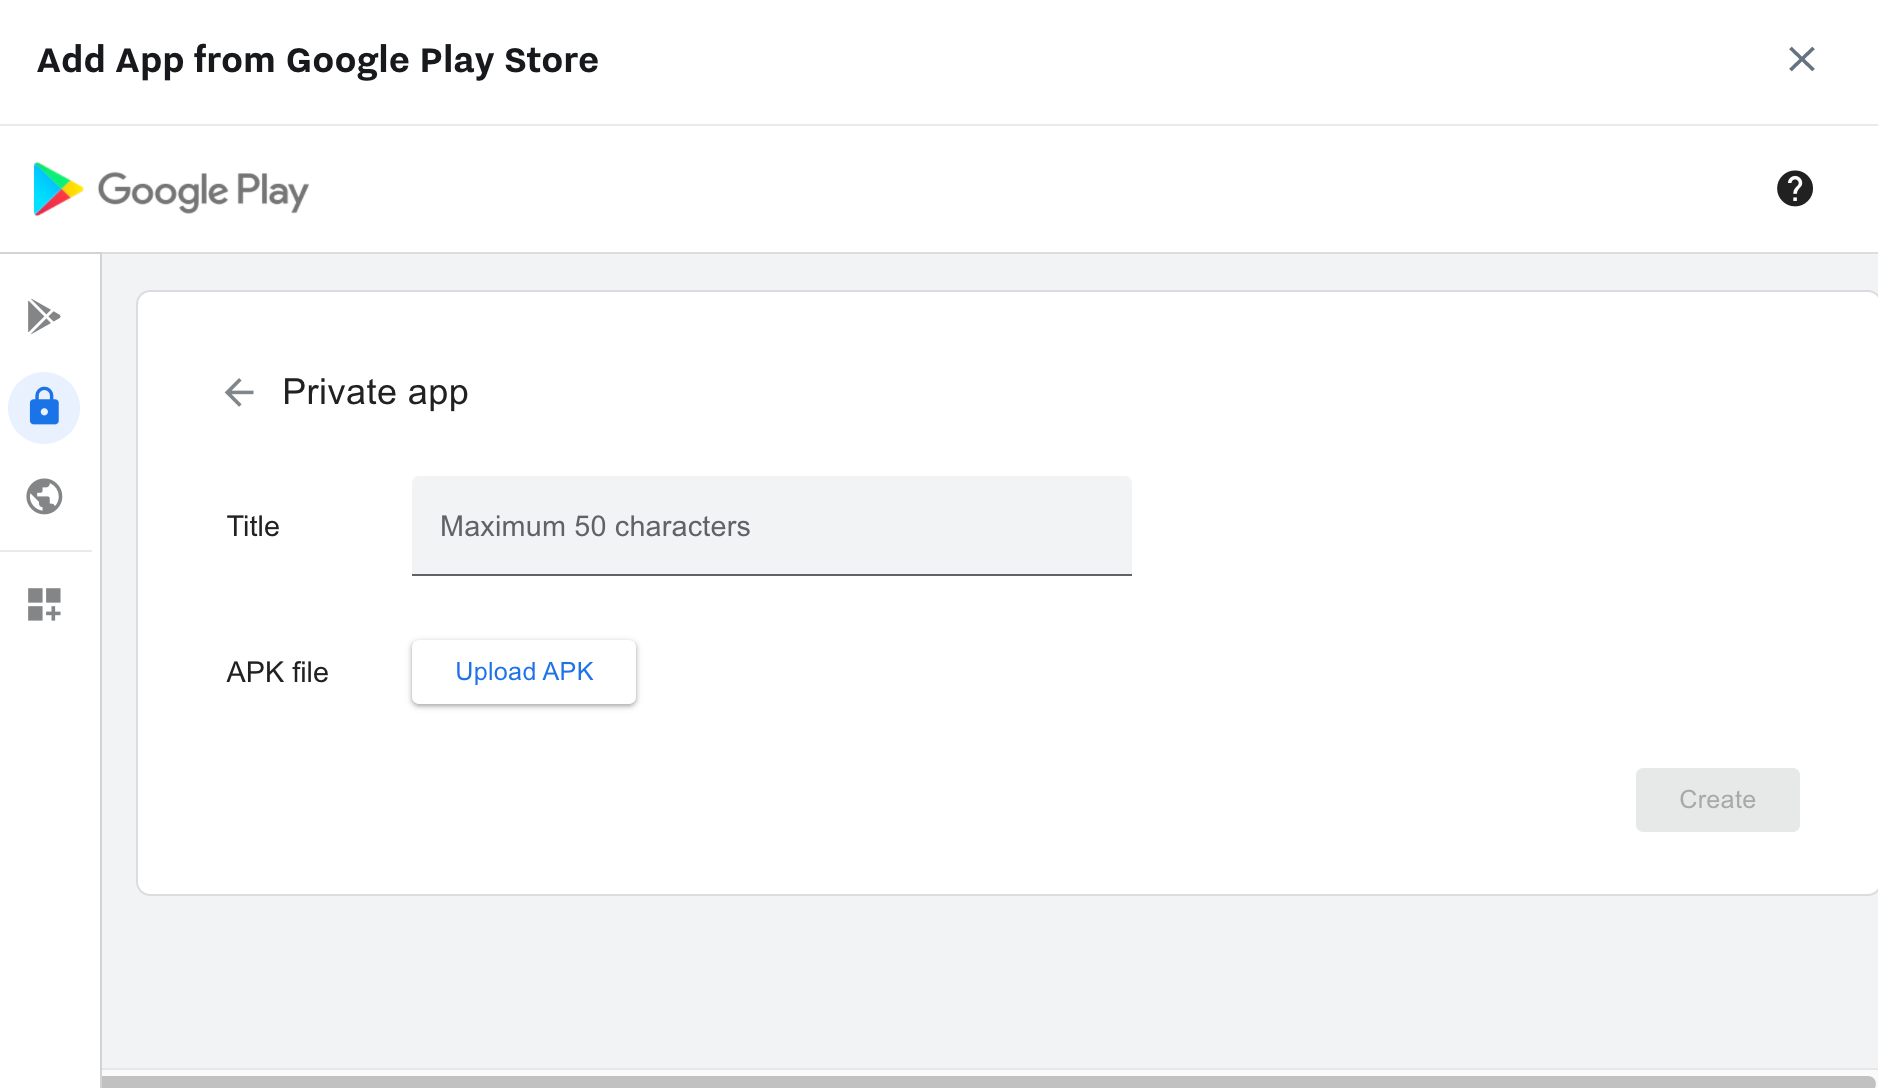Click the "Add App from Google Play Store" title
Screen dimensions: 1880x1088
[317, 60]
